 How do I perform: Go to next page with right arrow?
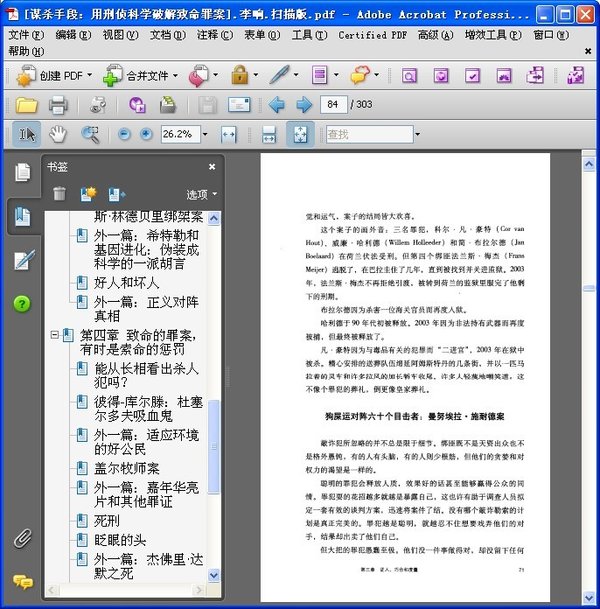(x=304, y=105)
